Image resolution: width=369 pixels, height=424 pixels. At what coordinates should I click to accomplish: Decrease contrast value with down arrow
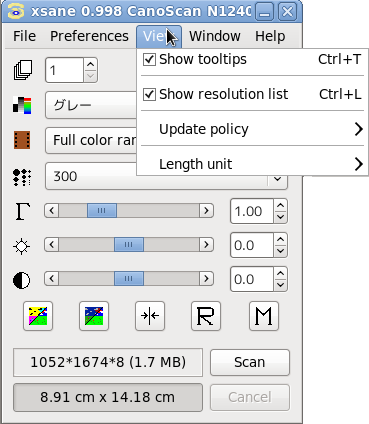tap(280, 285)
